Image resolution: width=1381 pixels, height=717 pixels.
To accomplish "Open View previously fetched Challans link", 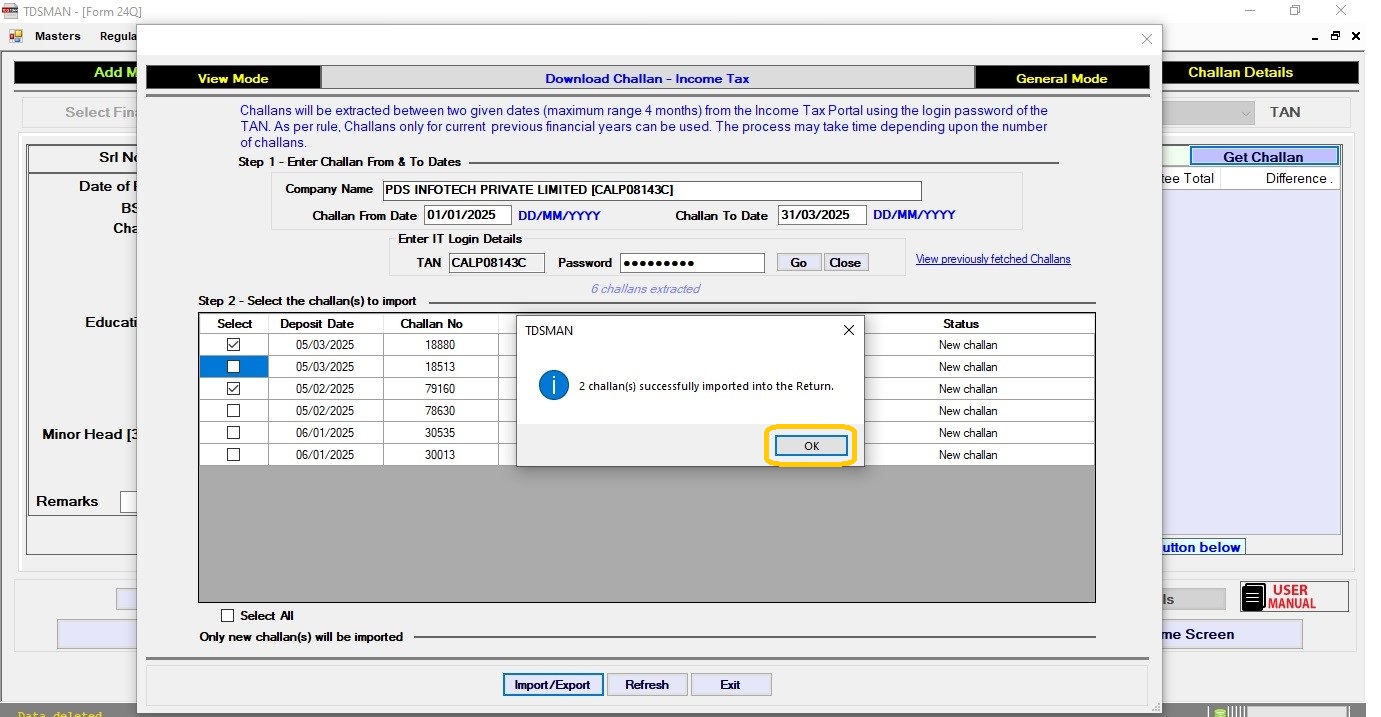I will coord(992,259).
